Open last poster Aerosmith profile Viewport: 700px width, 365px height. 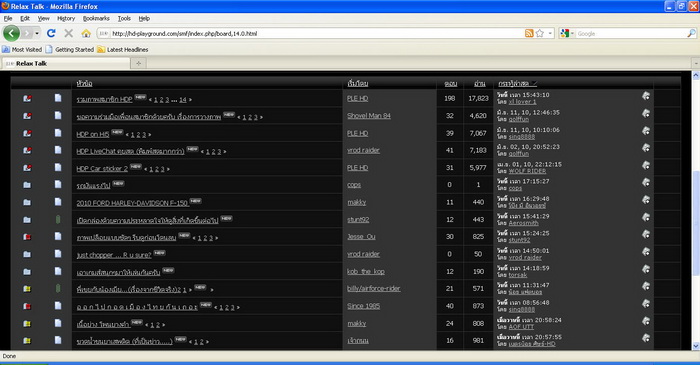tap(523, 223)
